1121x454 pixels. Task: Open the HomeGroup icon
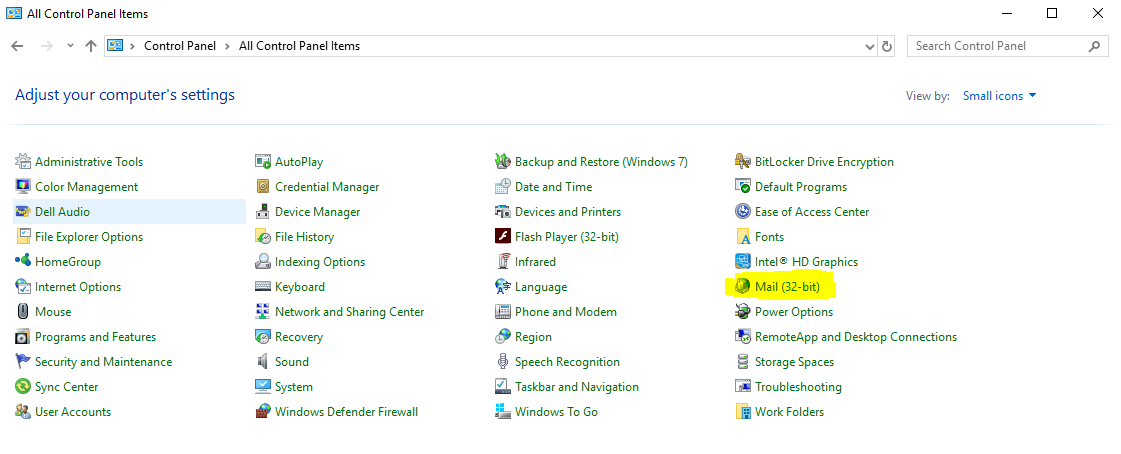point(23,262)
